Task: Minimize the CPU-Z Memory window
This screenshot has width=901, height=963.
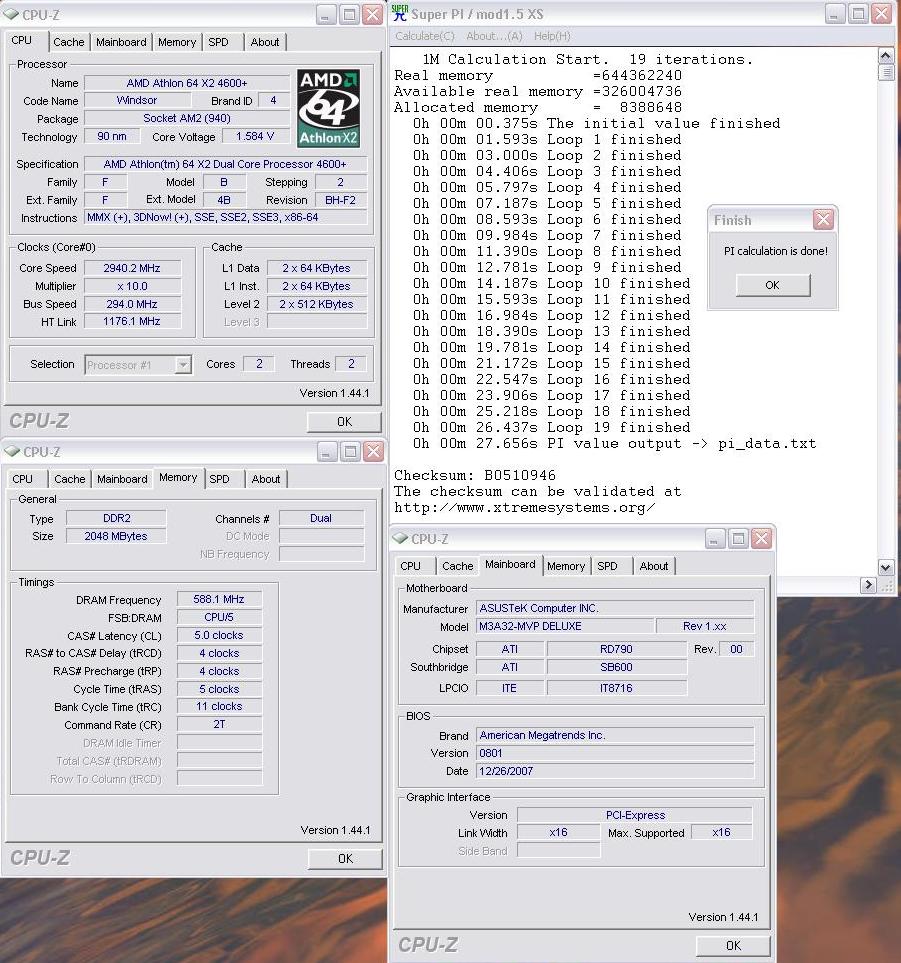Action: [x=327, y=452]
